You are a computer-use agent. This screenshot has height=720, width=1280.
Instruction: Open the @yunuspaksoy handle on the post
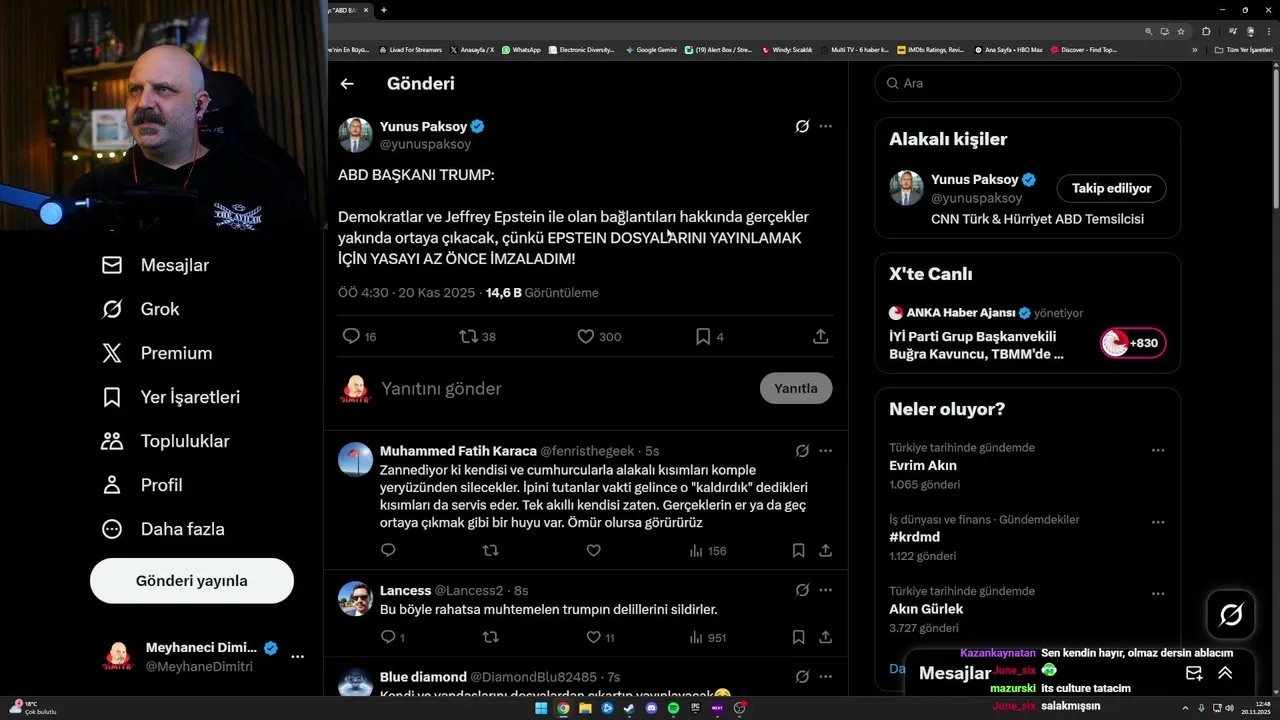[425, 144]
